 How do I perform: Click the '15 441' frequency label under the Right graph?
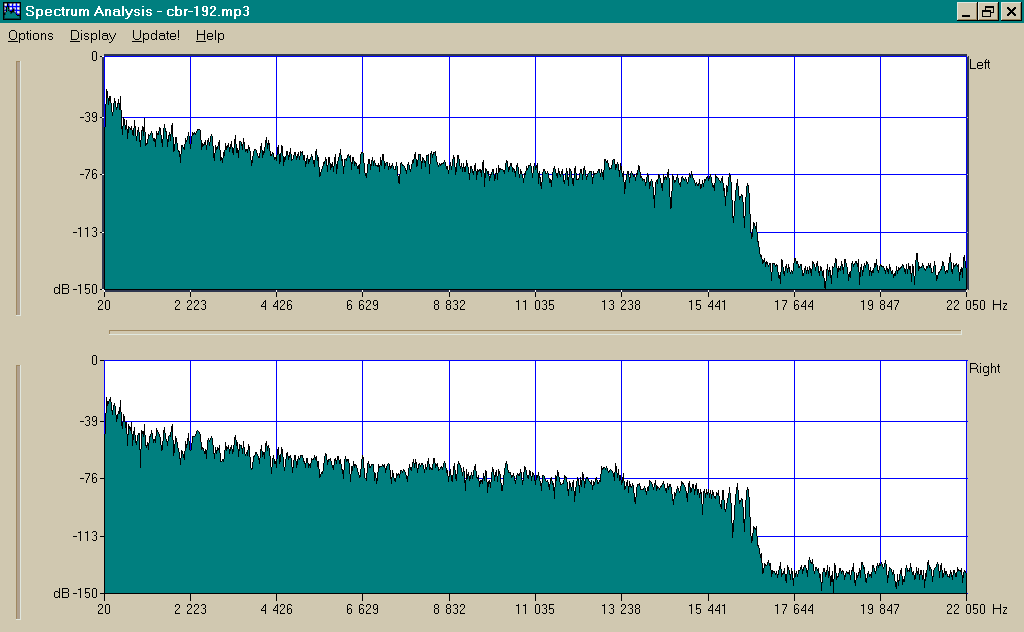coord(707,609)
